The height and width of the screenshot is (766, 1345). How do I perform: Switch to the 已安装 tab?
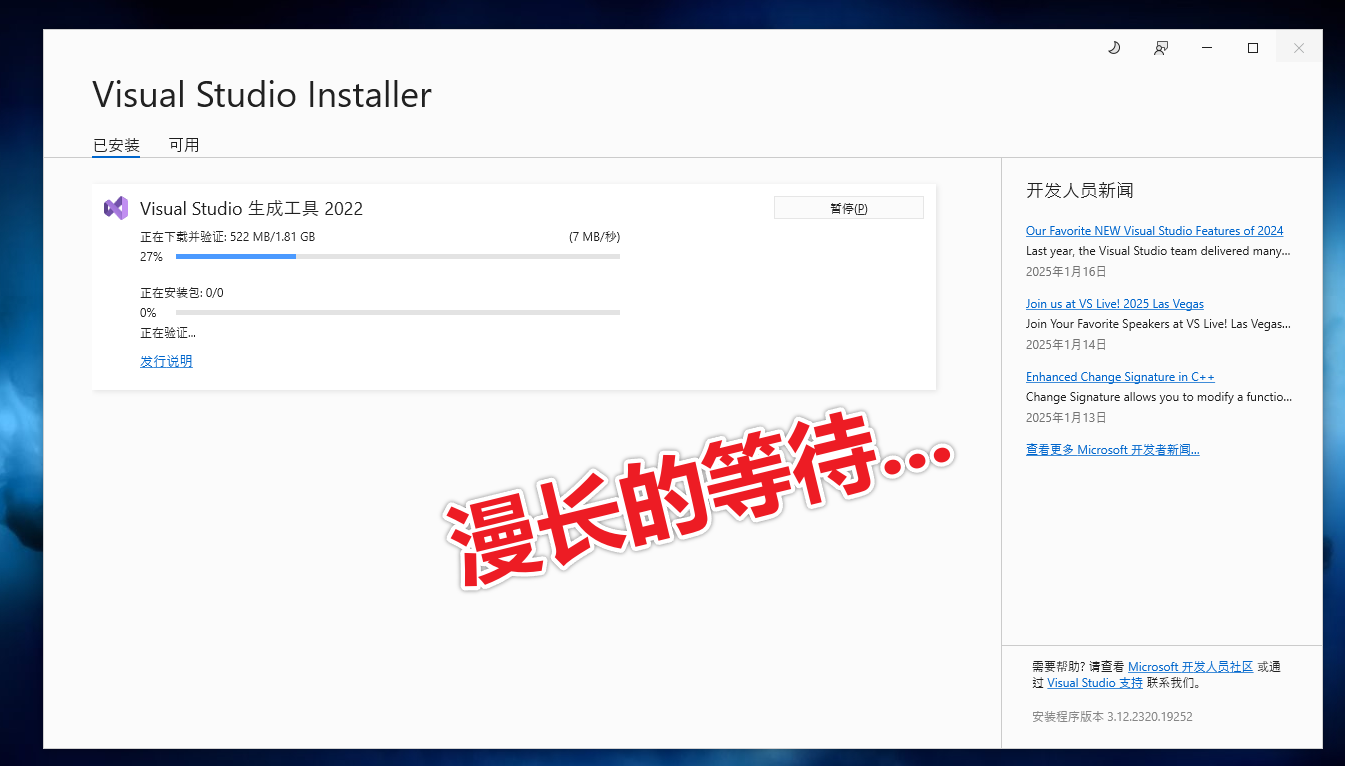[116, 145]
